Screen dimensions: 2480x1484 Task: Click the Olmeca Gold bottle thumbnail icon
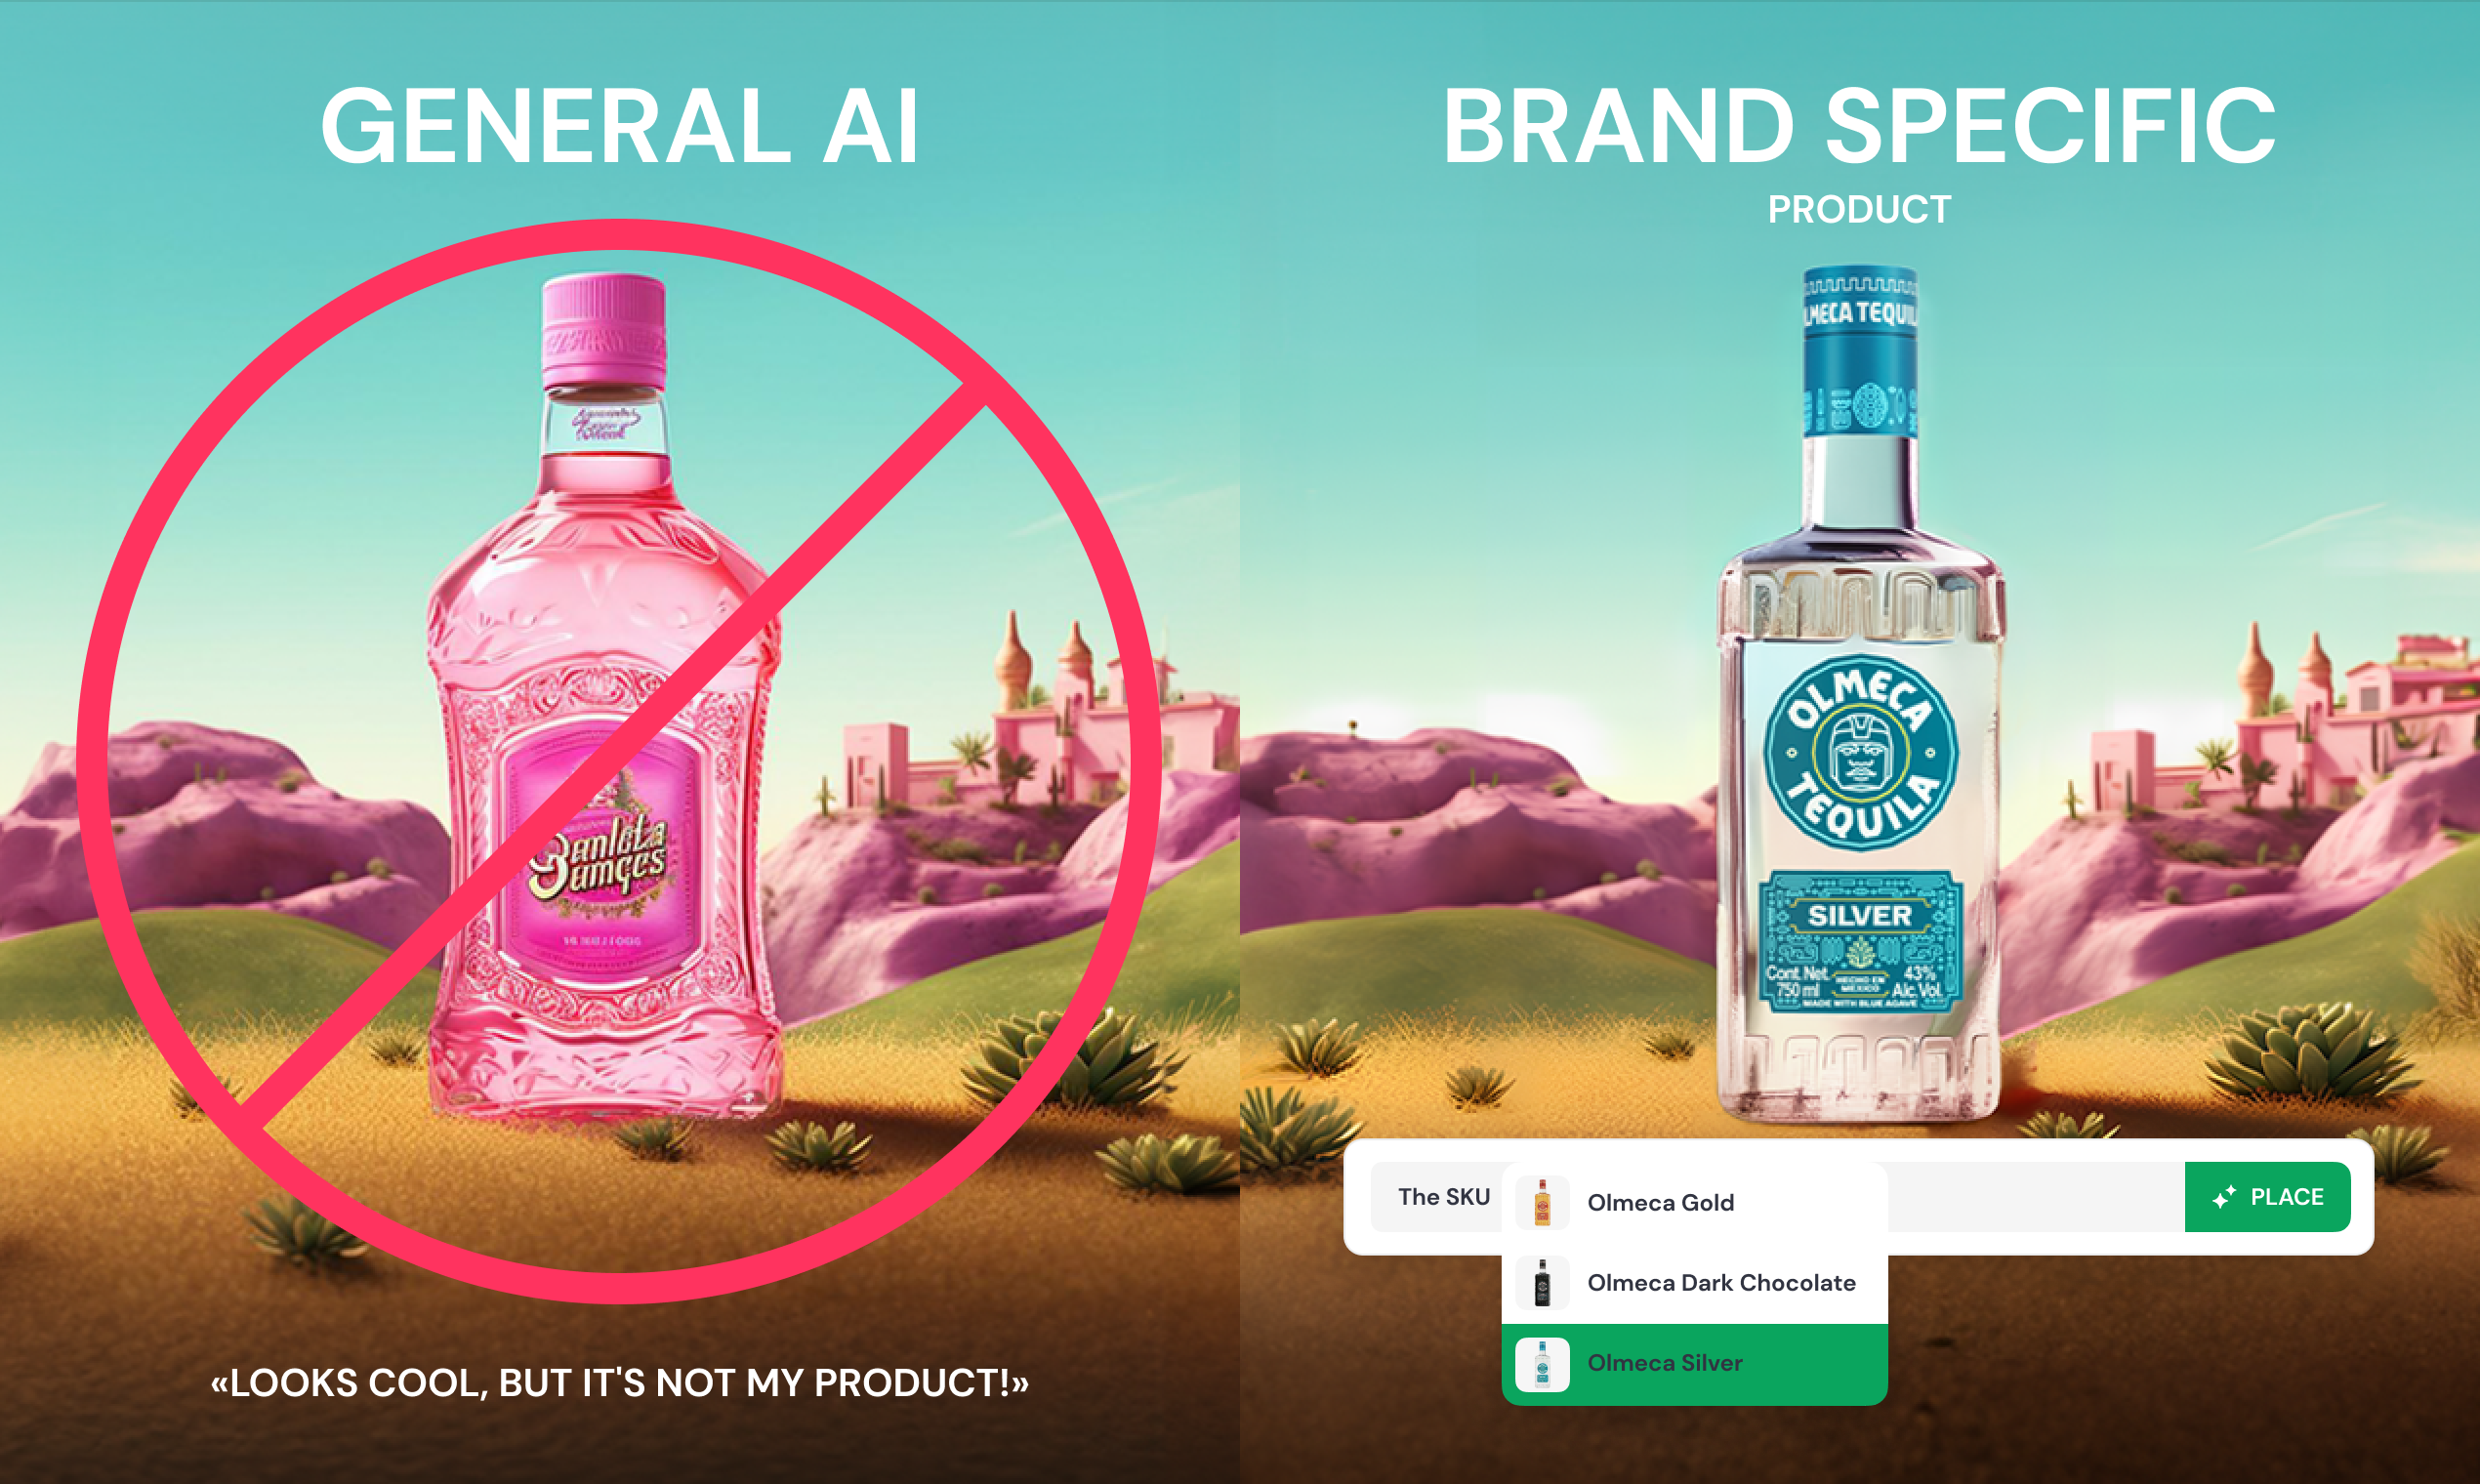coord(1542,1202)
